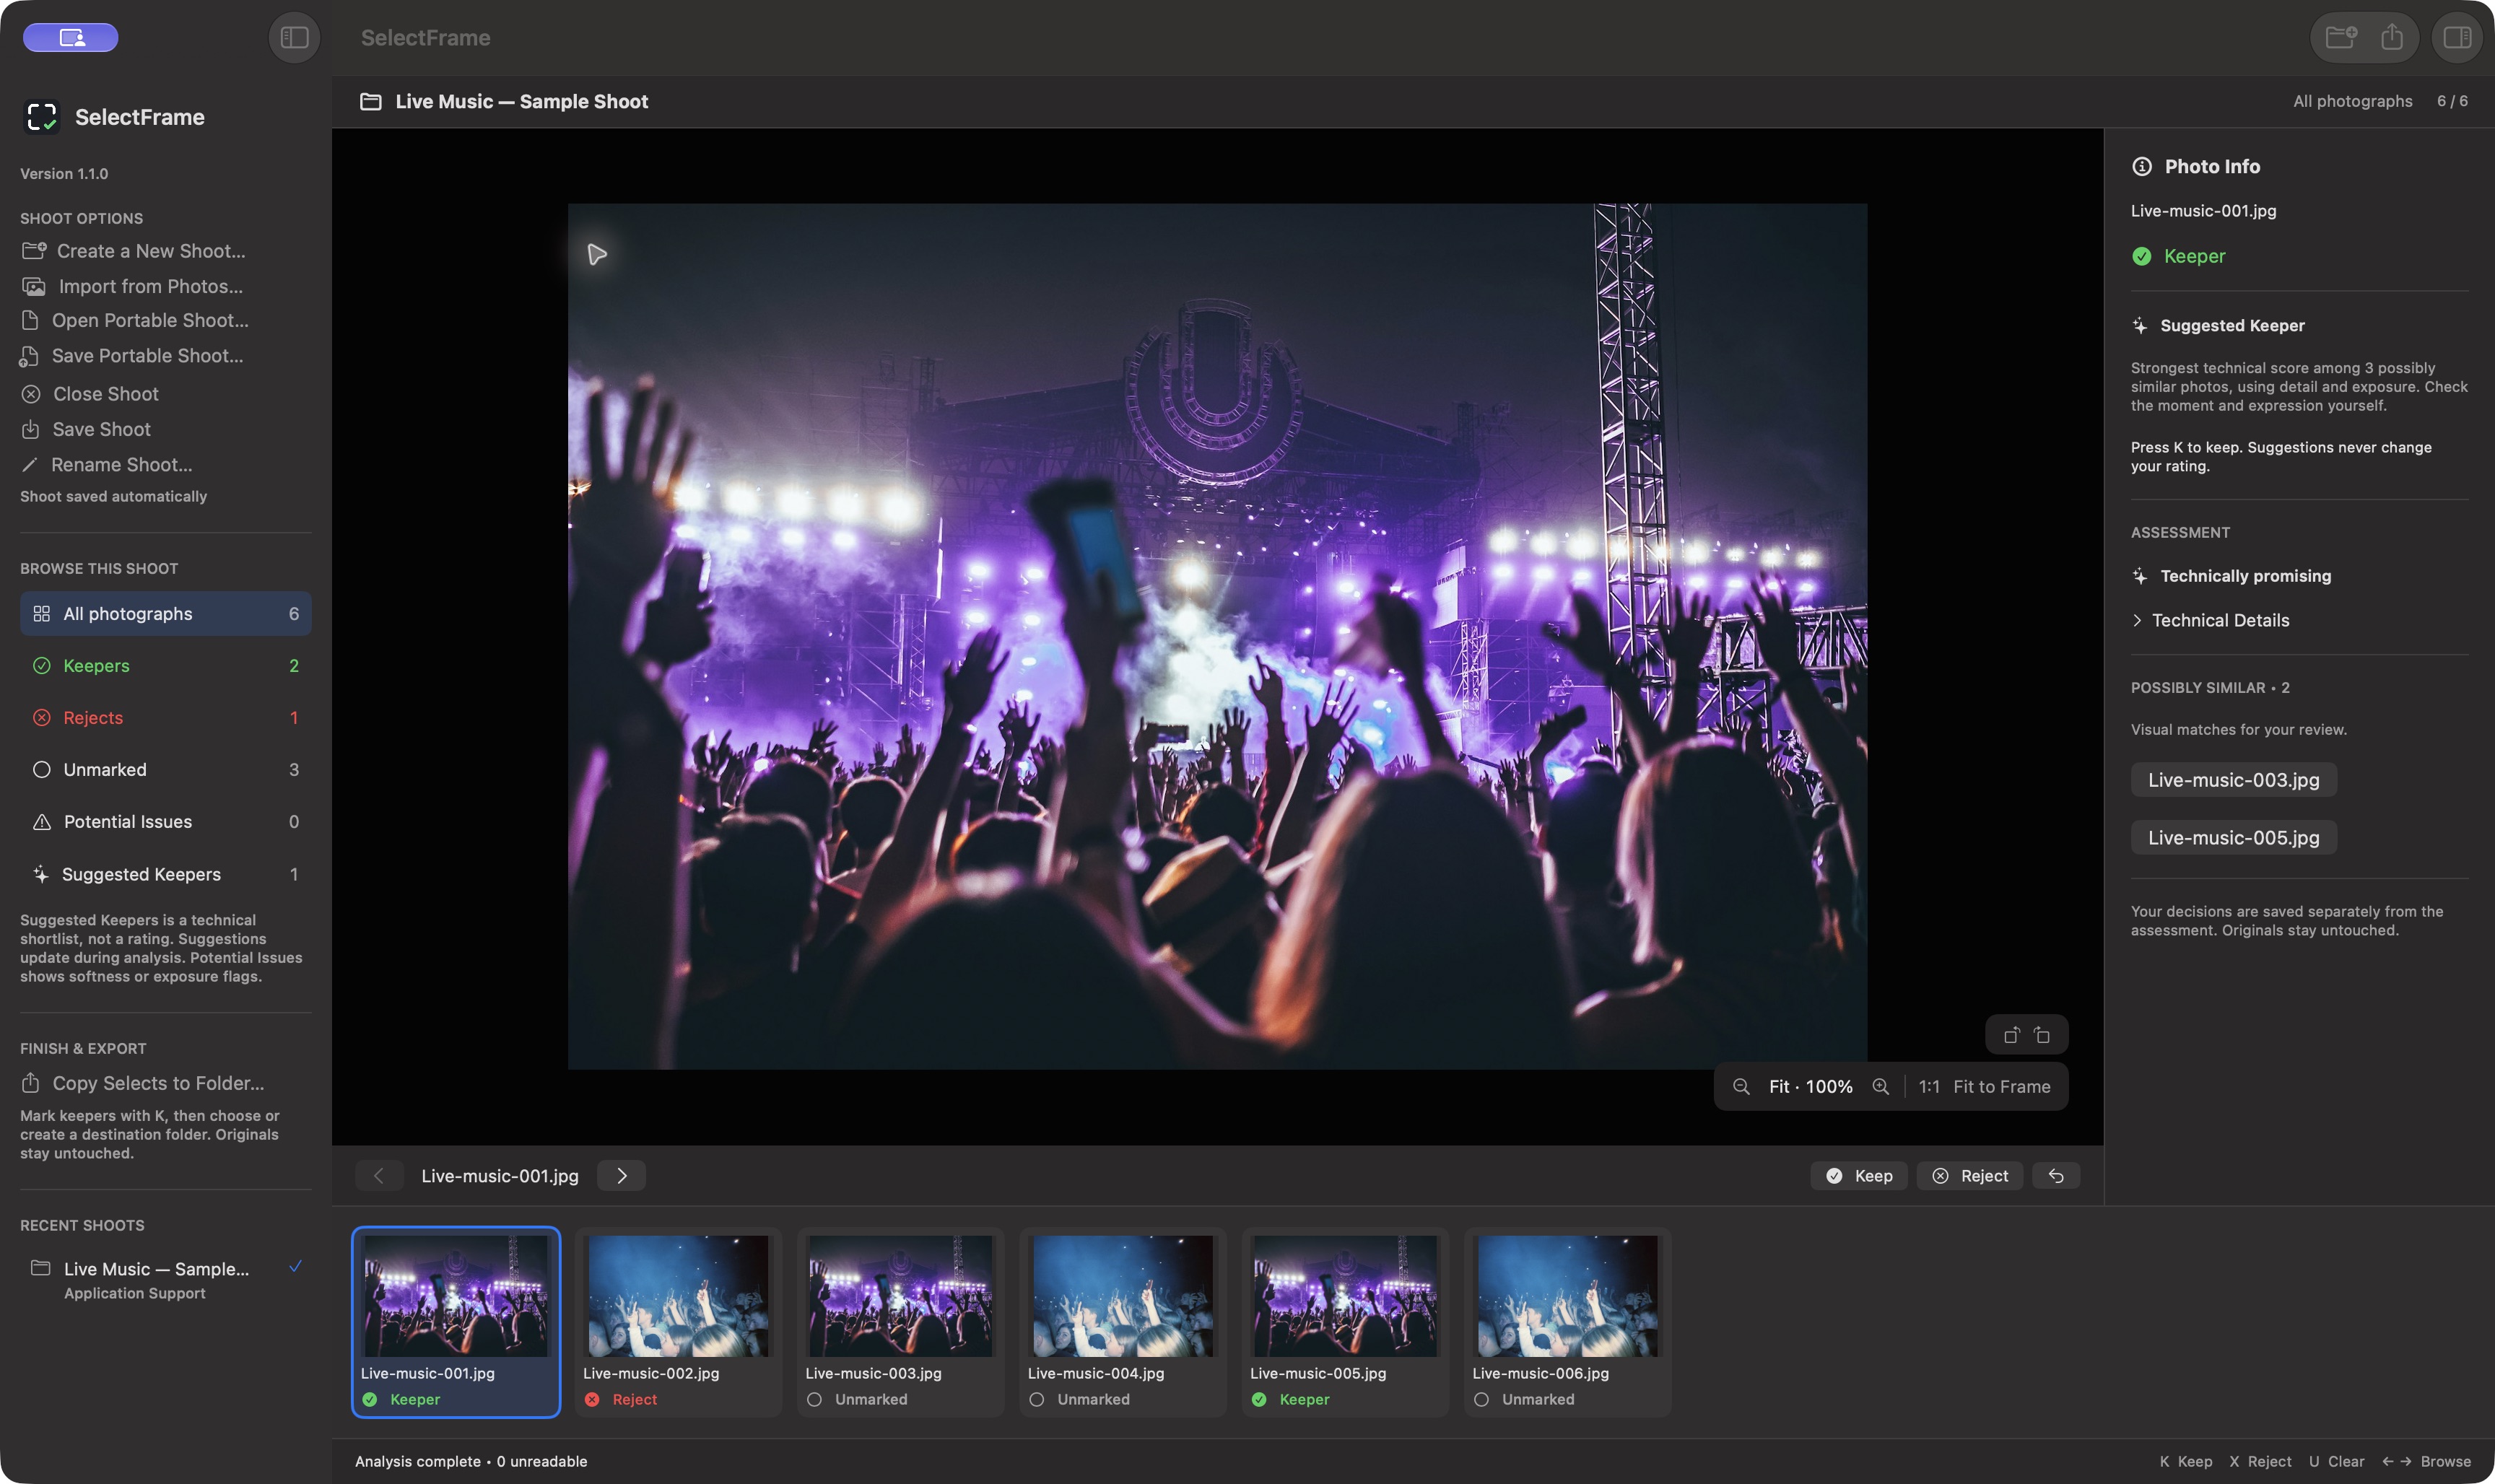This screenshot has width=2495, height=1484.
Task: Select All photographs filter
Action: pos(166,614)
